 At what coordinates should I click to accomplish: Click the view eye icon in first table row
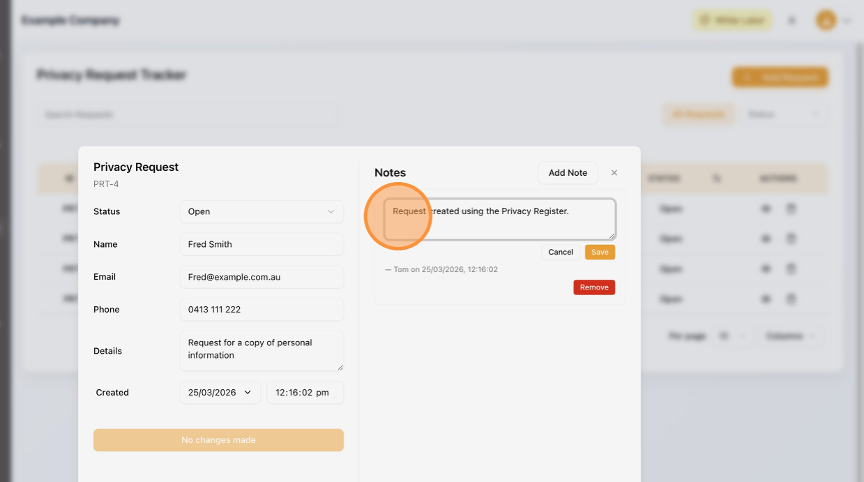point(767,210)
